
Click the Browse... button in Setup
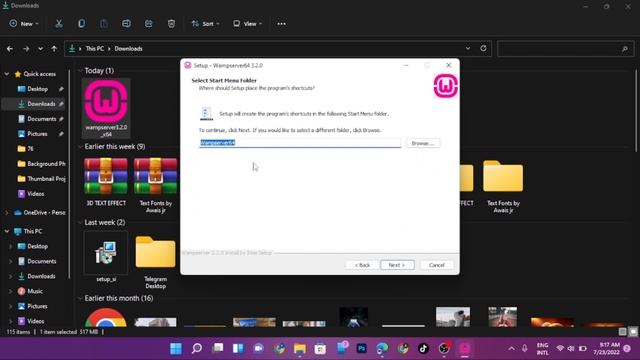coord(423,143)
